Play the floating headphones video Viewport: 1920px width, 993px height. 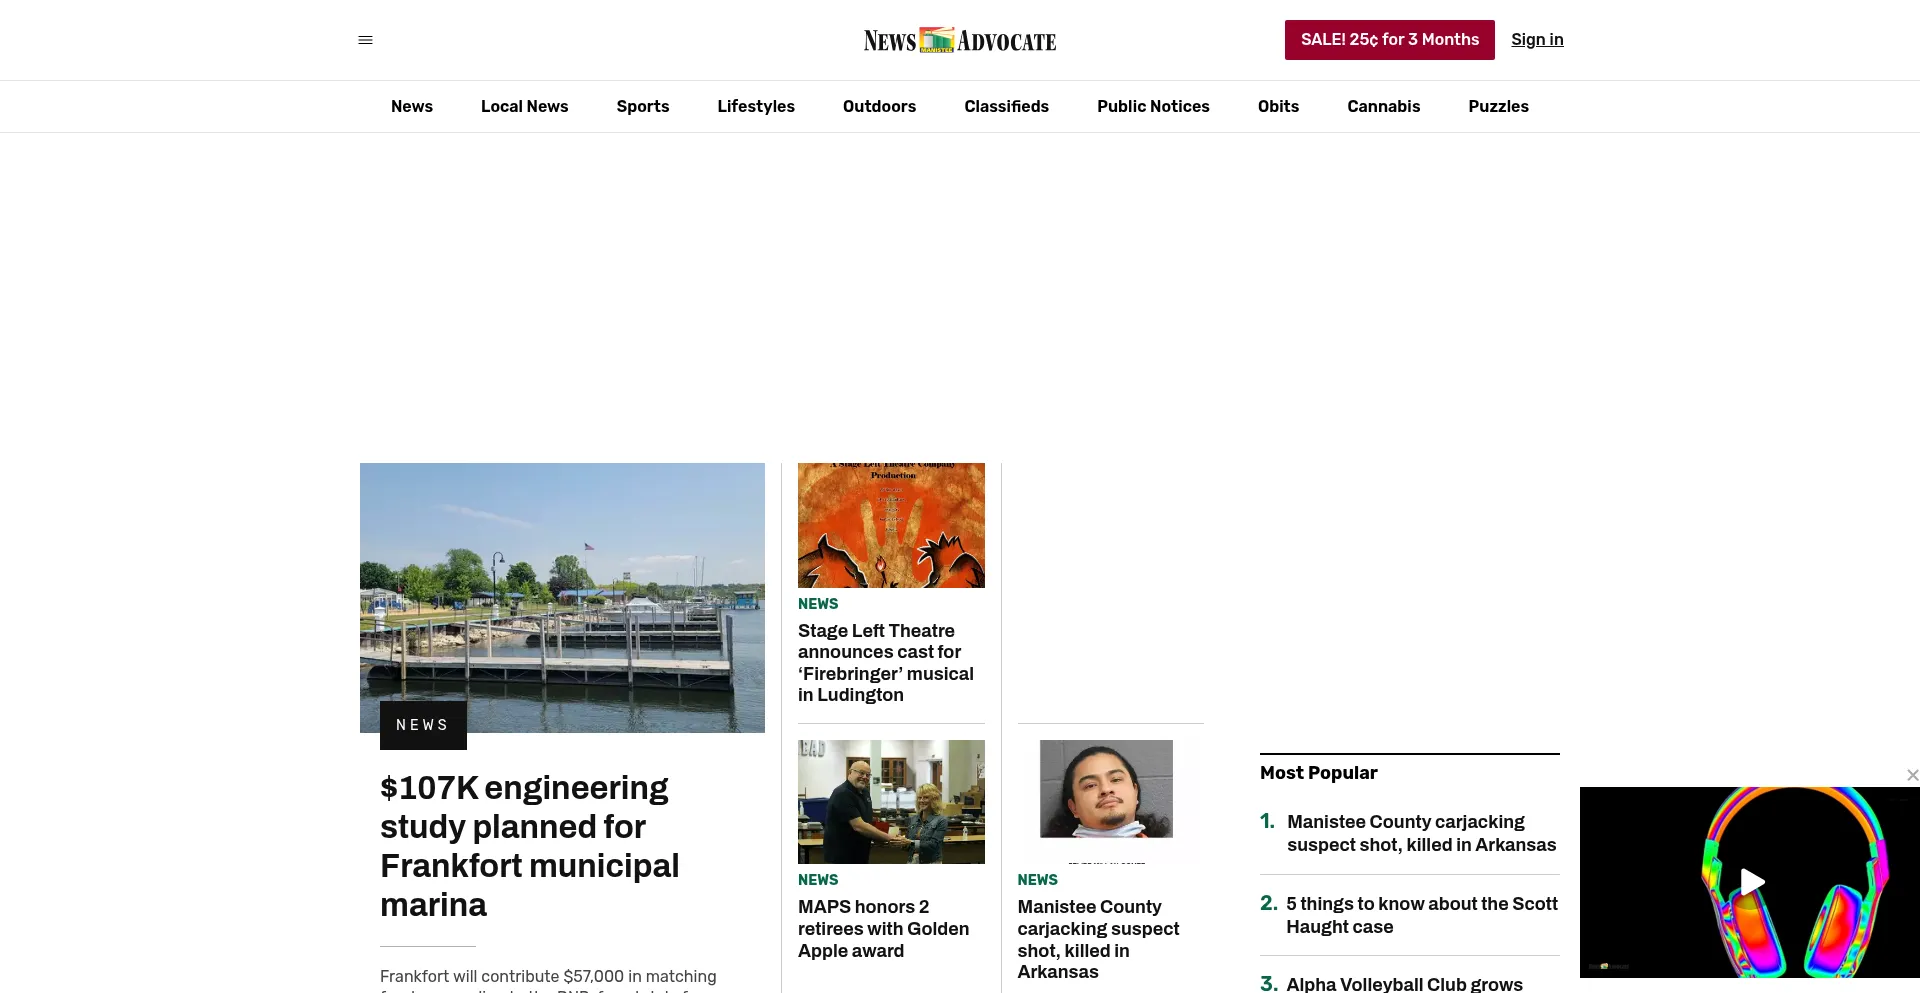coord(1750,882)
